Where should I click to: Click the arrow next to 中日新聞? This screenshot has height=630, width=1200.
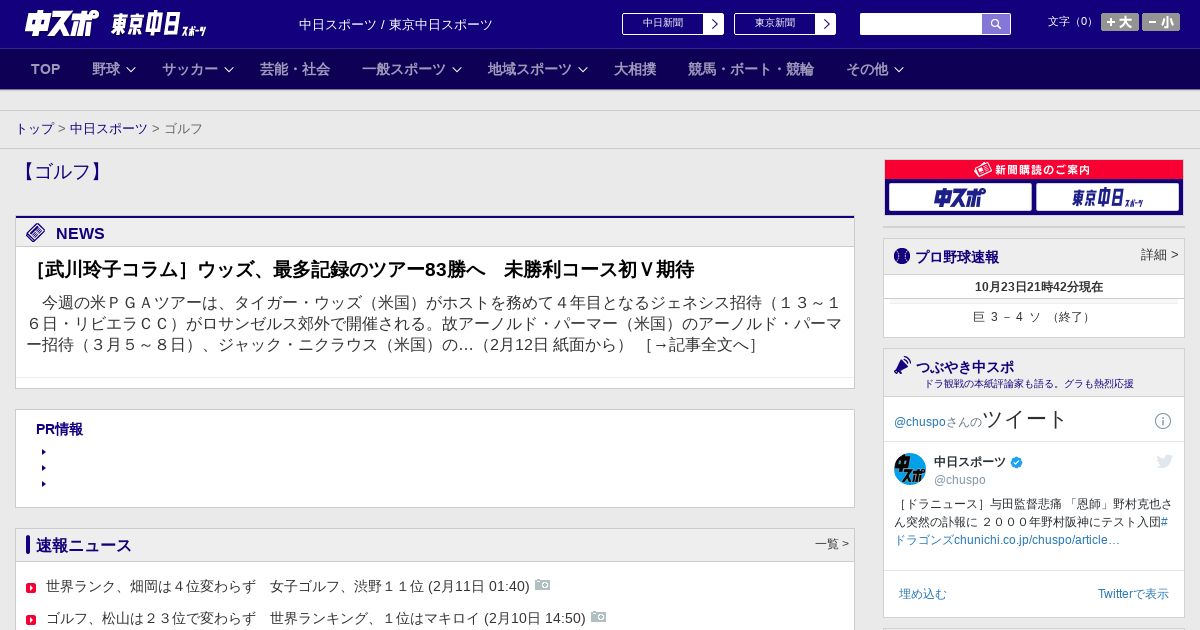[714, 24]
